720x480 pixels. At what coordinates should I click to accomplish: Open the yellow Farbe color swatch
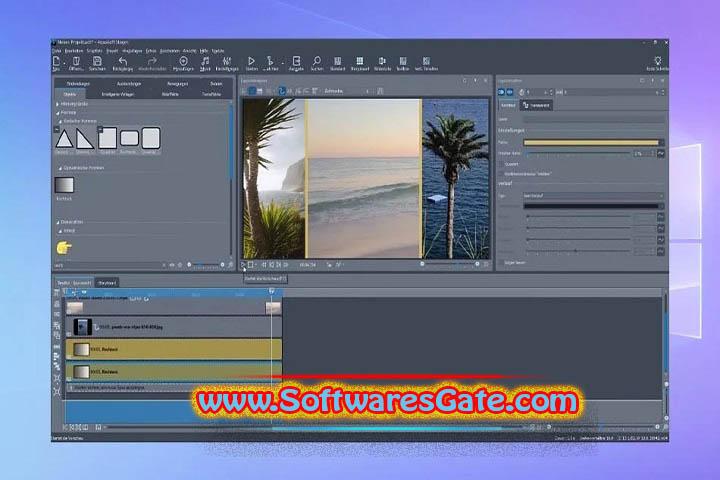593,143
